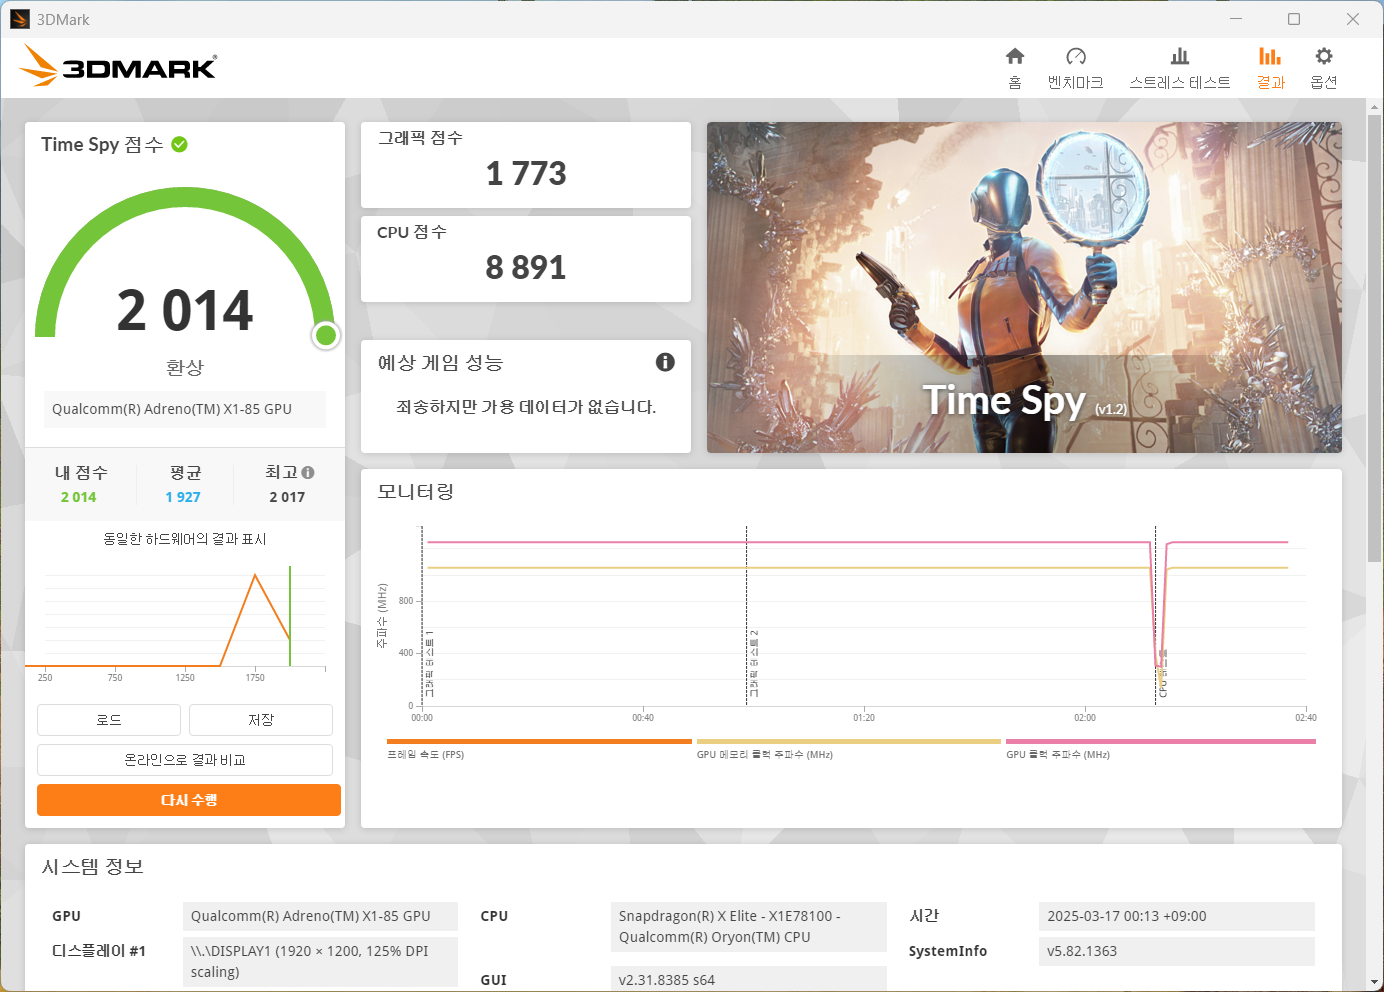Viewport: 1384px width, 992px height.
Task: Click the 죄송하지만 가용 데이터가 없습니다 message
Action: click(526, 407)
